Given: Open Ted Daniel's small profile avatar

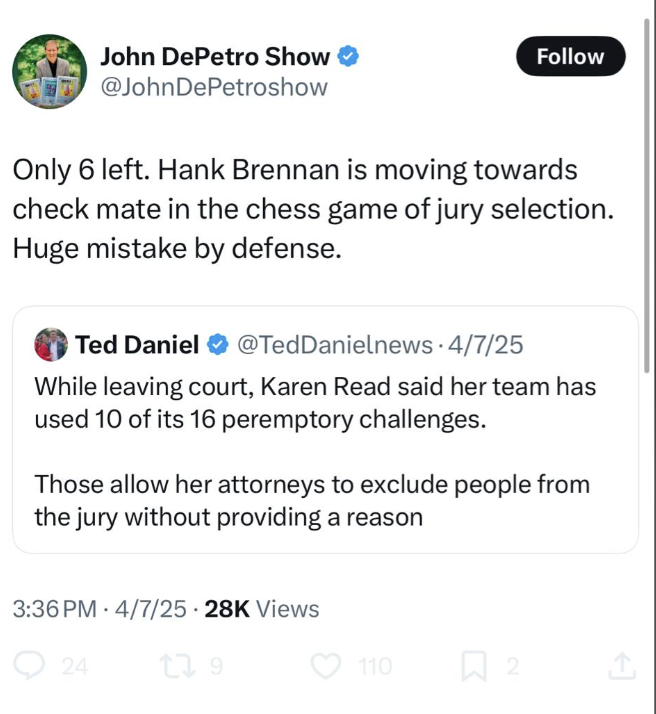Looking at the screenshot, I should click(x=51, y=346).
